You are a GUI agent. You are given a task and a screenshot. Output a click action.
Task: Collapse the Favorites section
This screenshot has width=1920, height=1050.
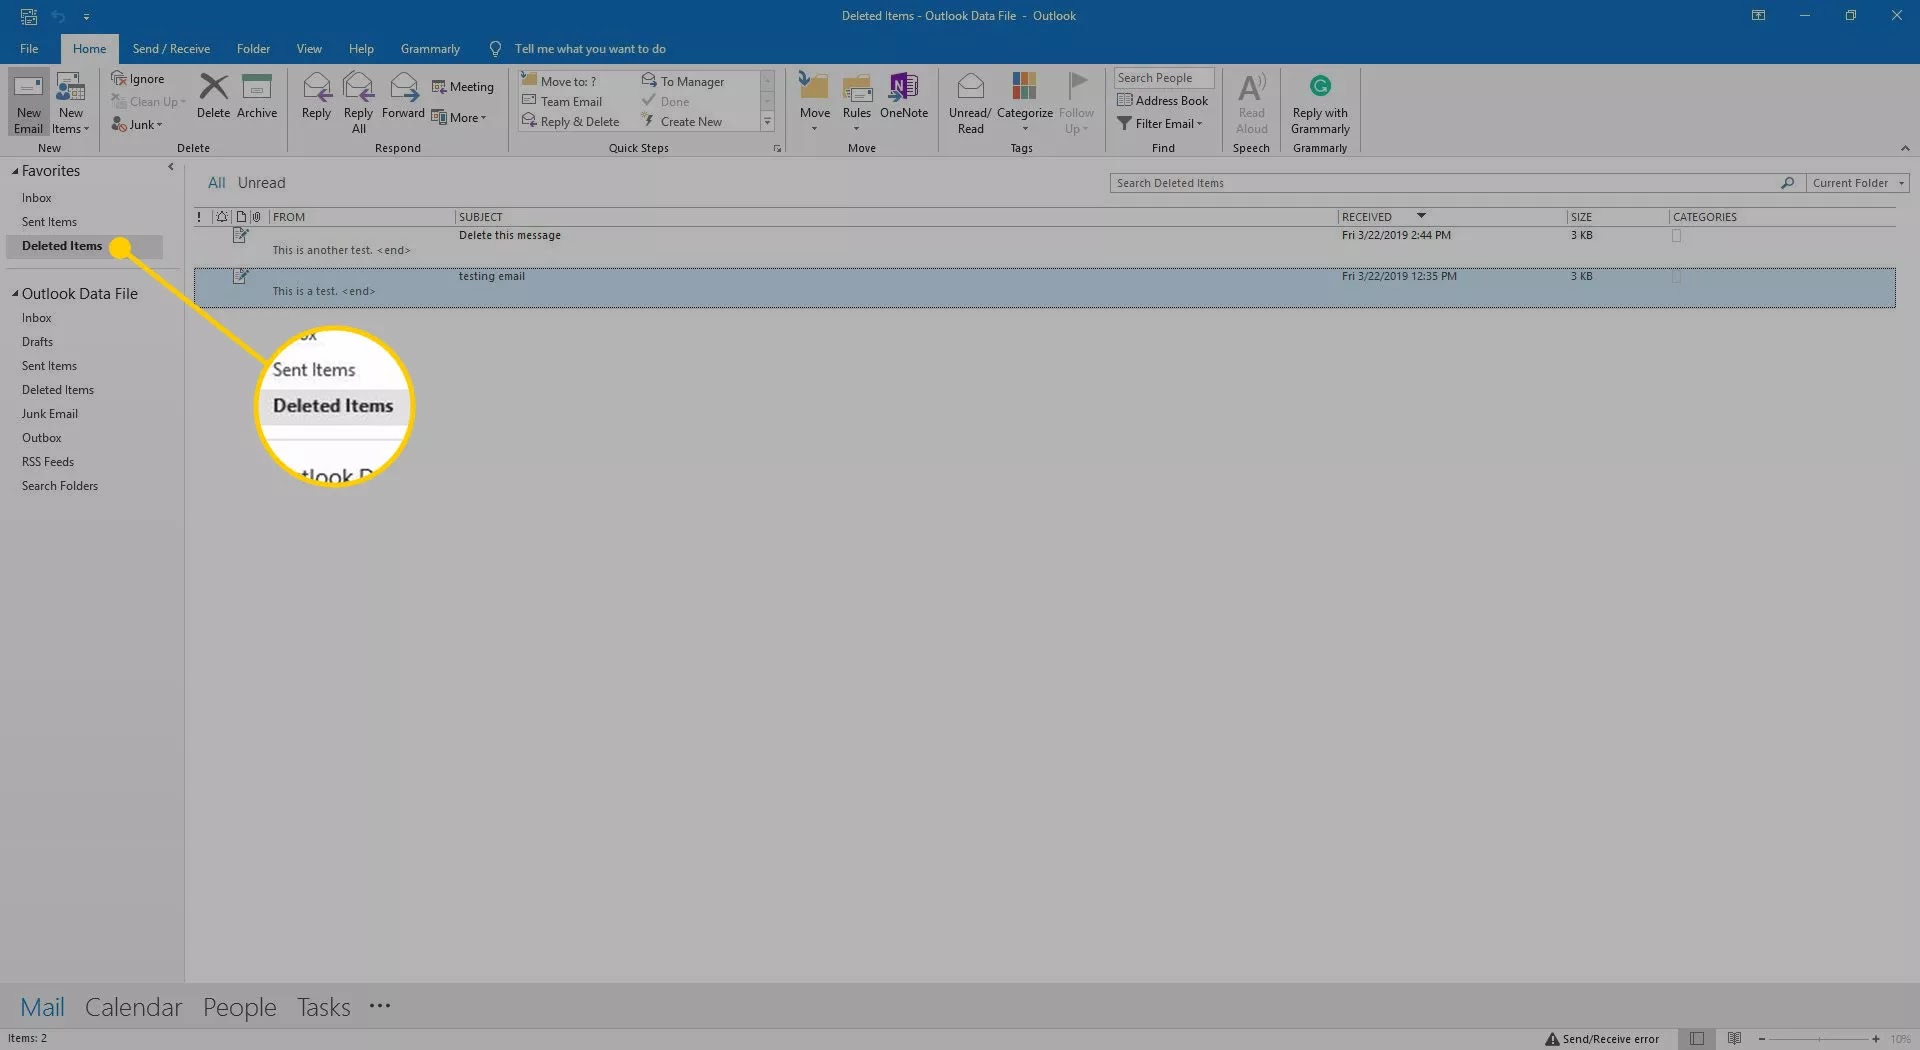(15, 171)
